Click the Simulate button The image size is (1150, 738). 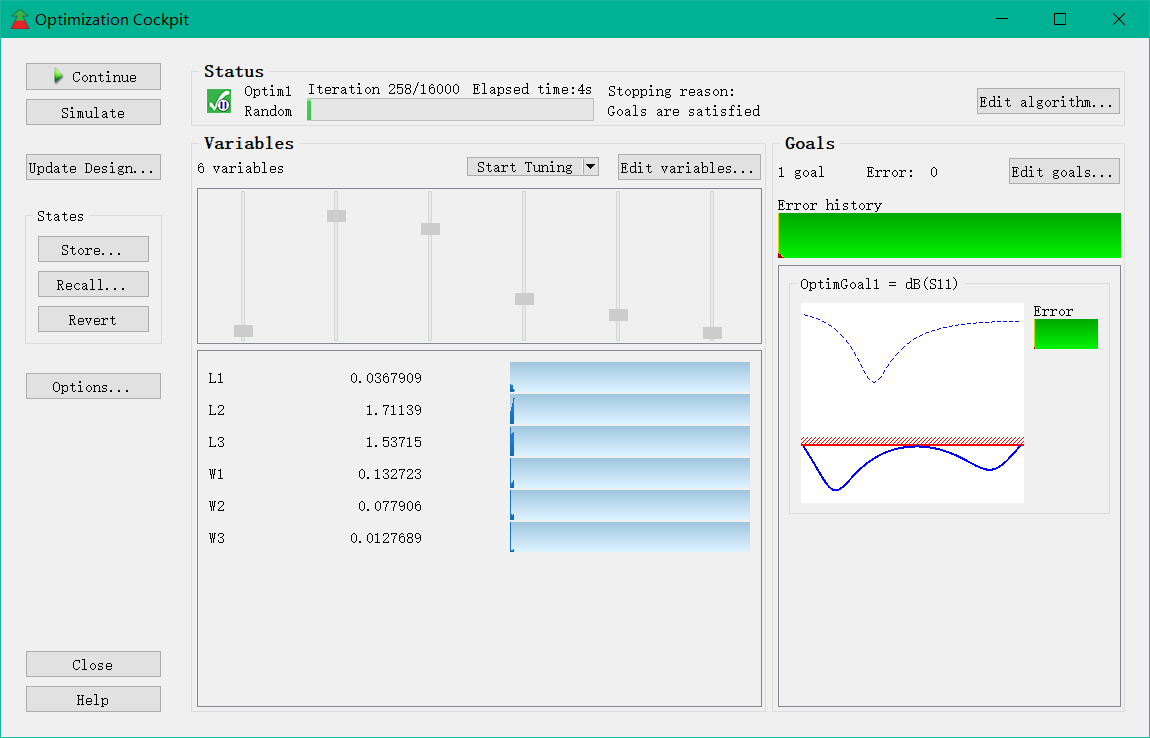coord(93,113)
